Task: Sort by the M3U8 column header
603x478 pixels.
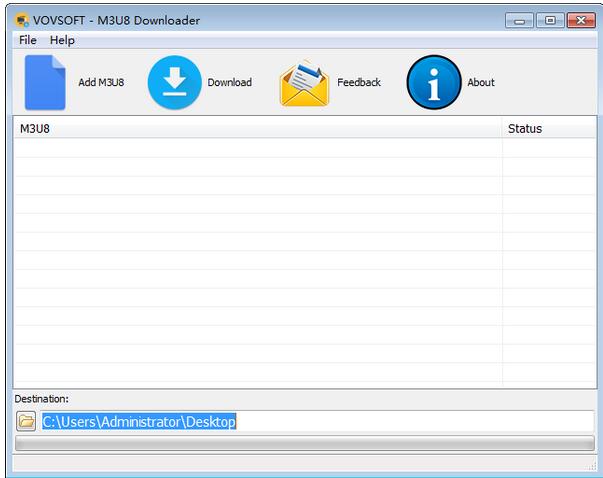Action: pyautogui.click(x=258, y=128)
